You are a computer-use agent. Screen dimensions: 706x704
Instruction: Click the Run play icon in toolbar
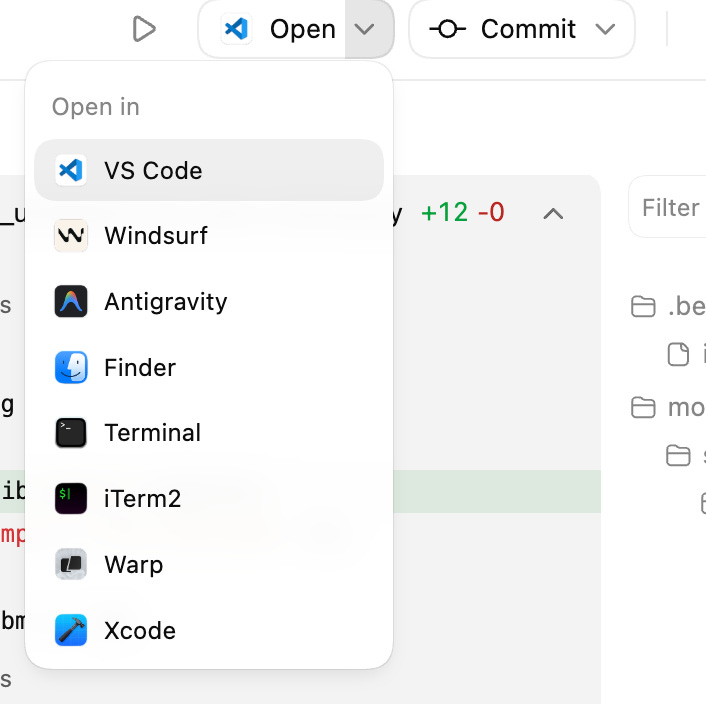(x=144, y=29)
